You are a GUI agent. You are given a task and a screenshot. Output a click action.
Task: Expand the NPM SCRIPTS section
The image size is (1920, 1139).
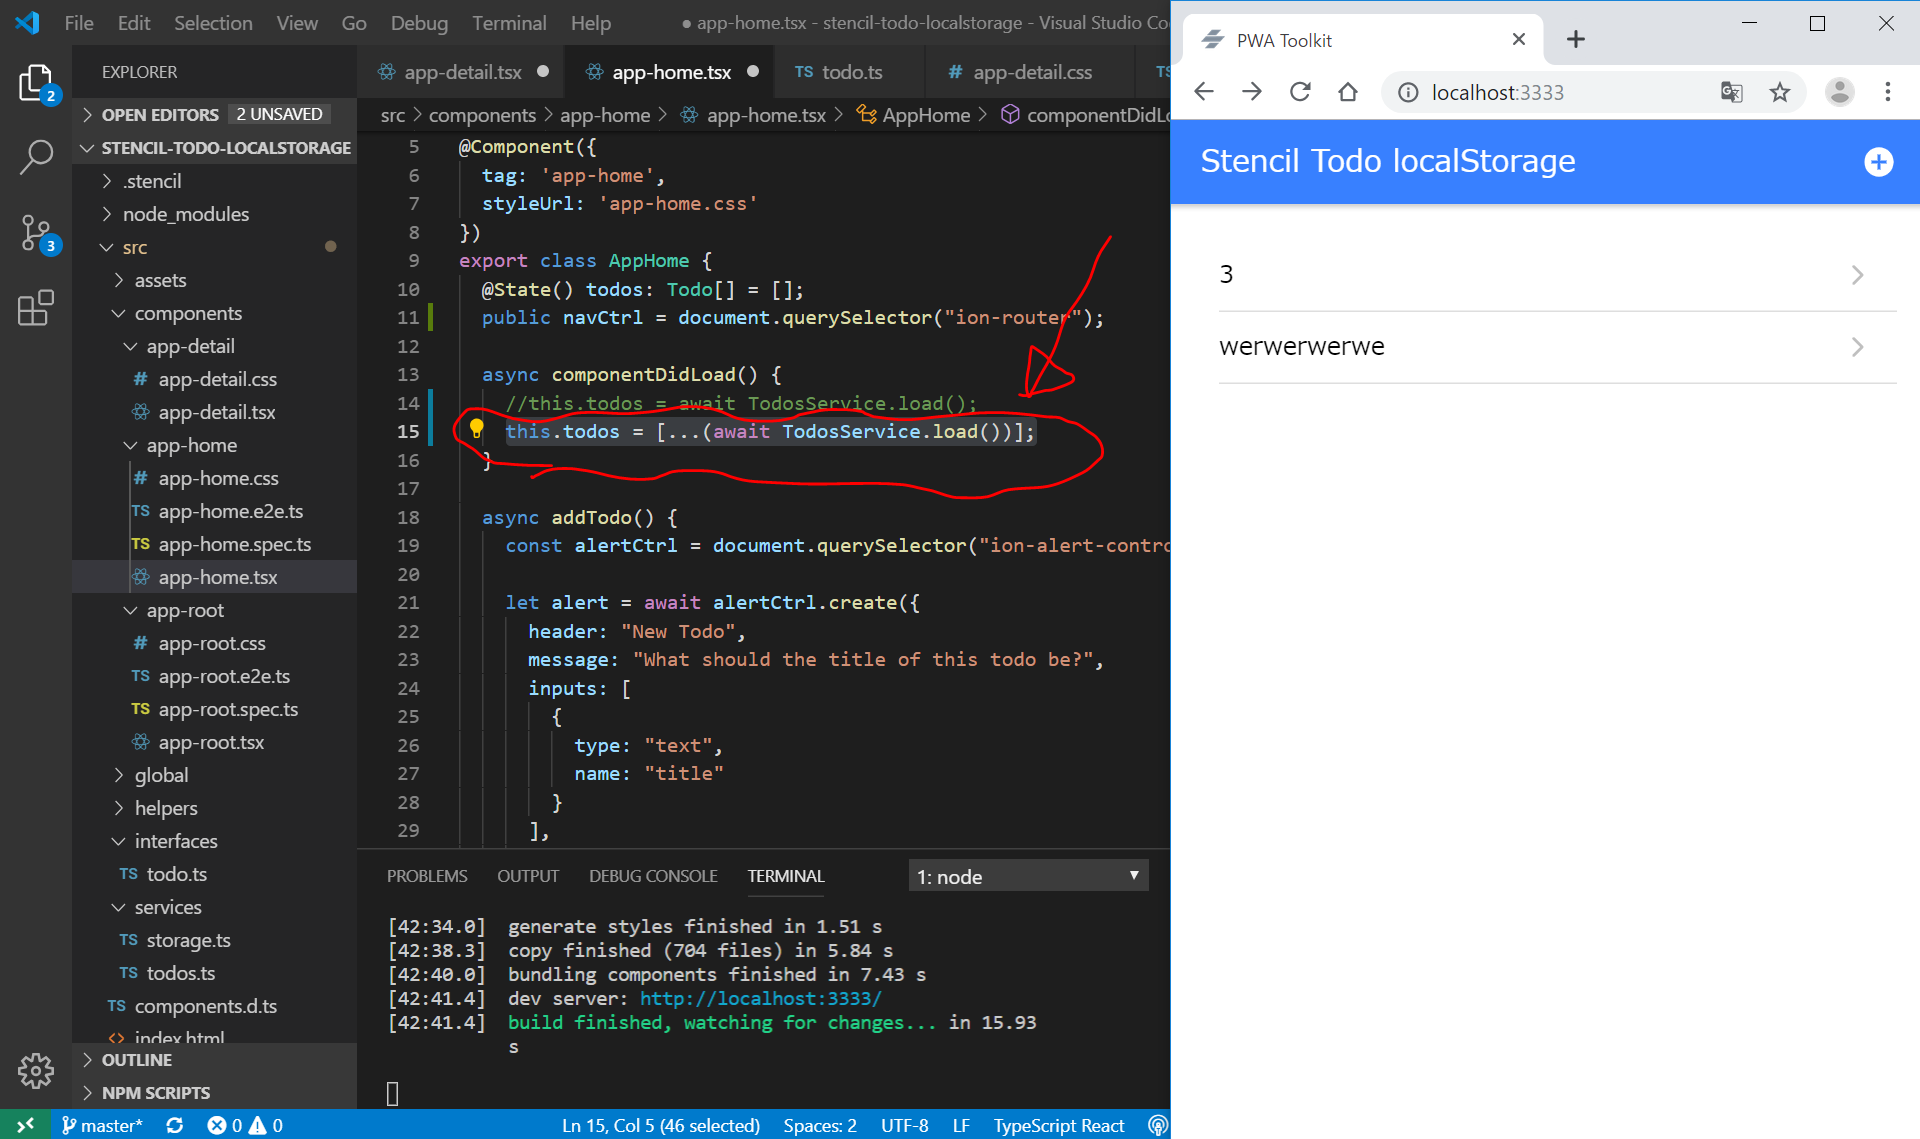214,1092
